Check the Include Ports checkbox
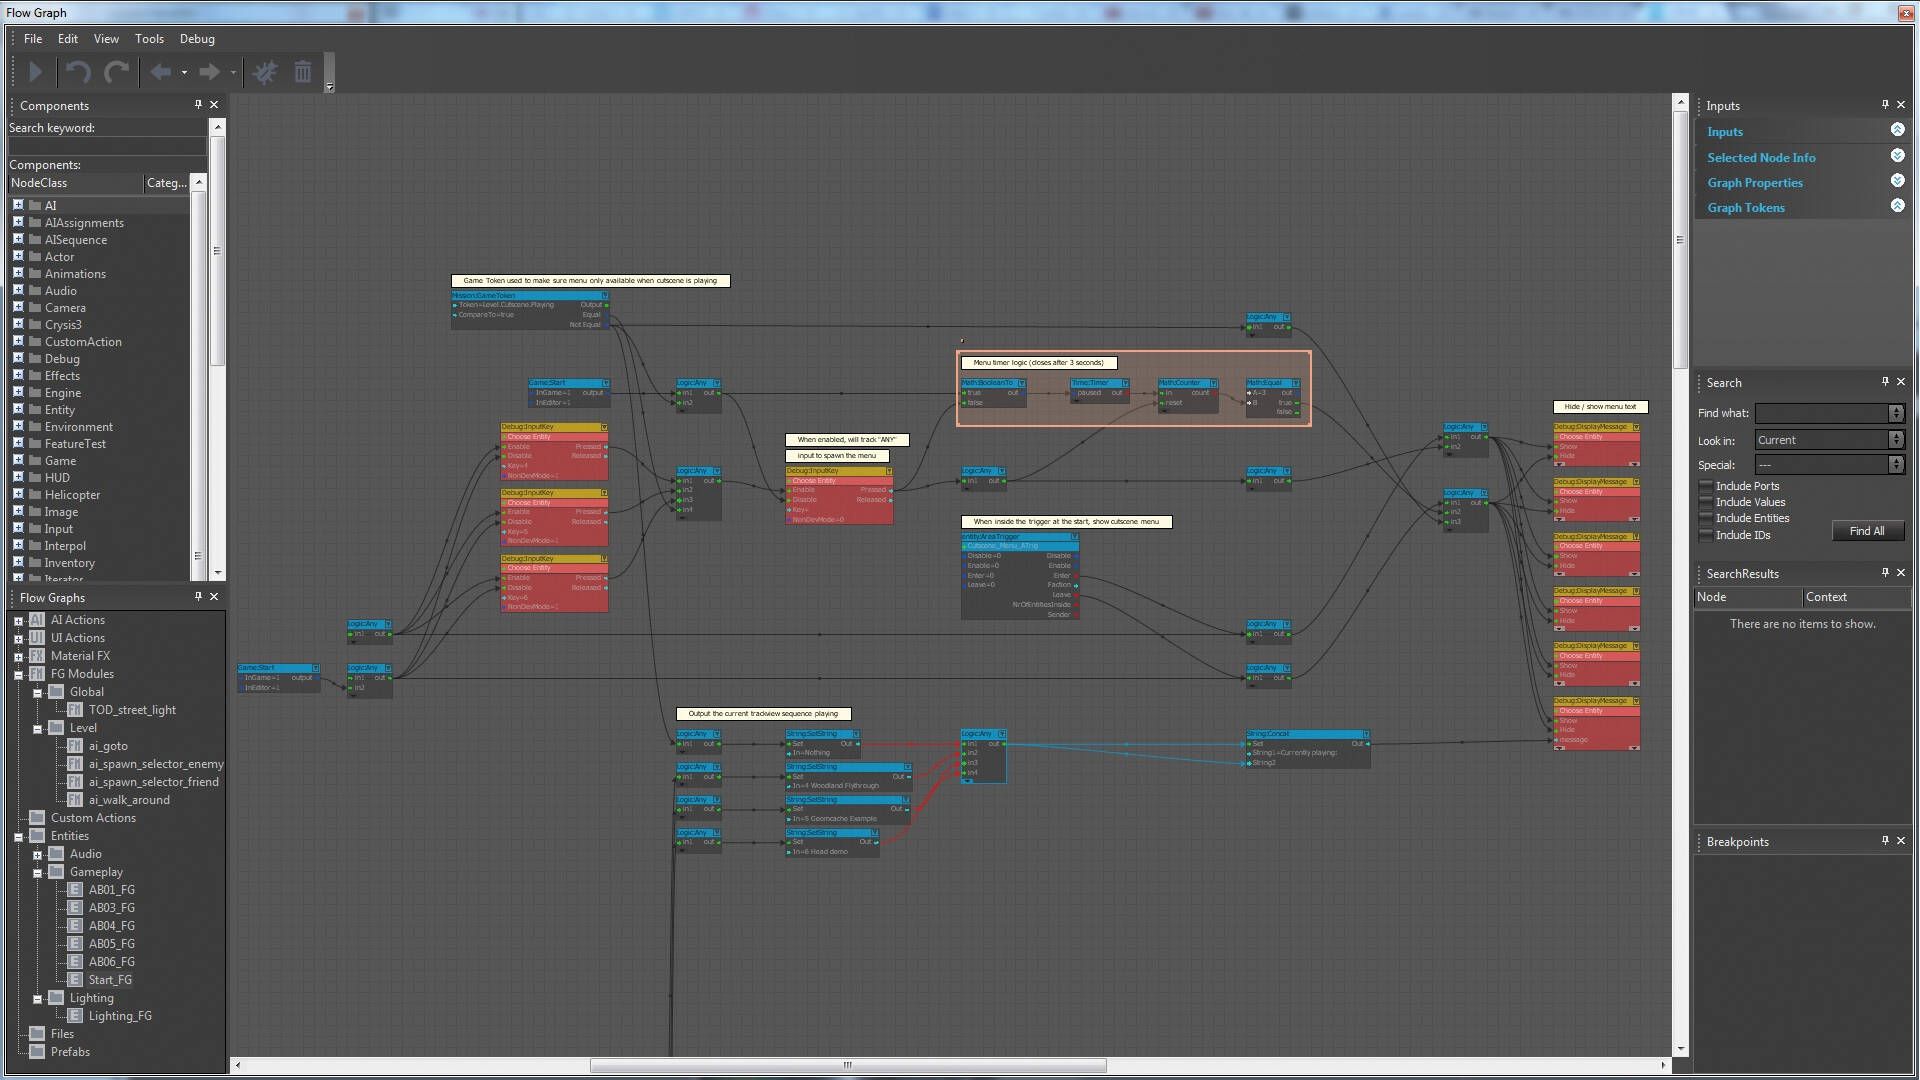 coord(1706,486)
